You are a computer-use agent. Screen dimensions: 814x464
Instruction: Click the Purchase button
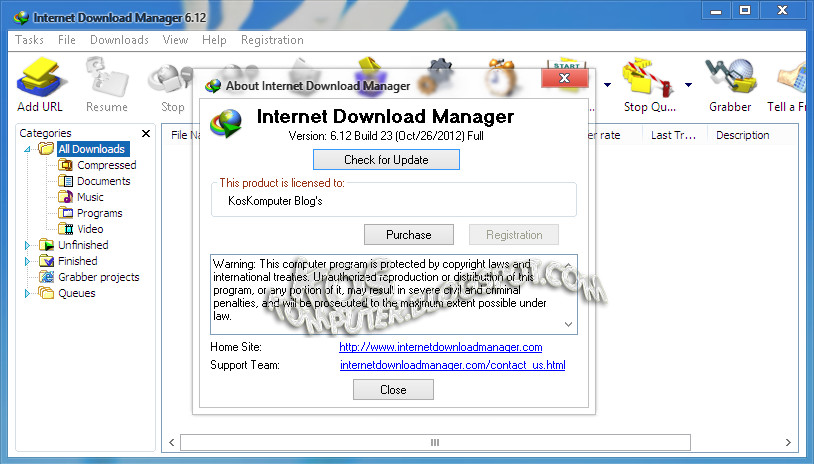pyautogui.click(x=409, y=235)
